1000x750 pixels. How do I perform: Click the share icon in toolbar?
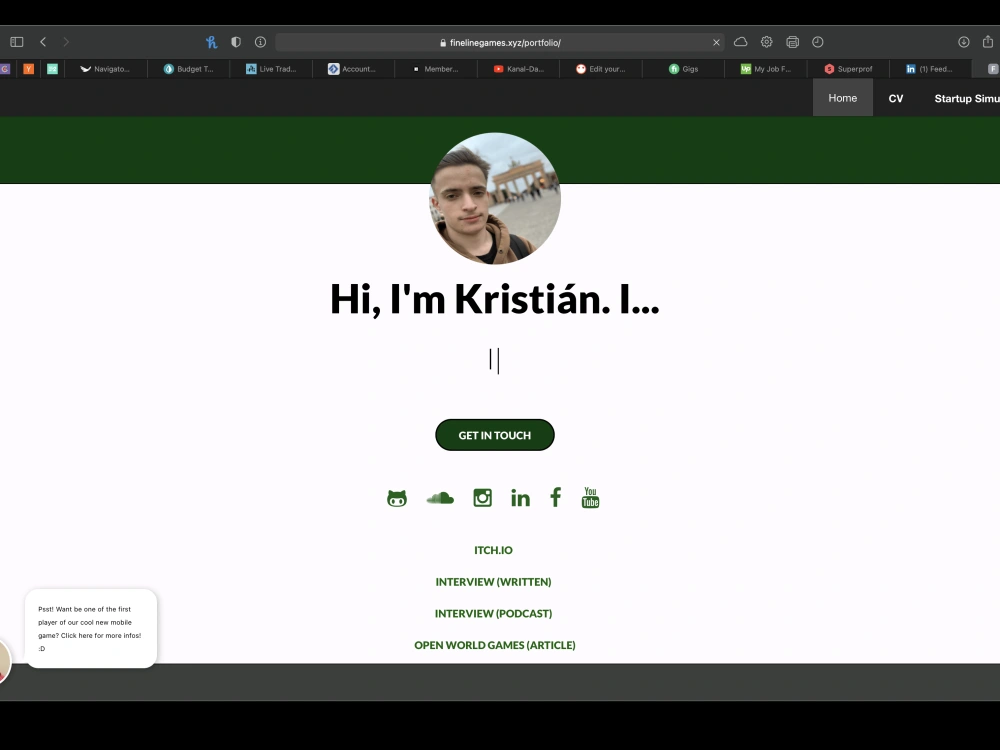(x=988, y=41)
